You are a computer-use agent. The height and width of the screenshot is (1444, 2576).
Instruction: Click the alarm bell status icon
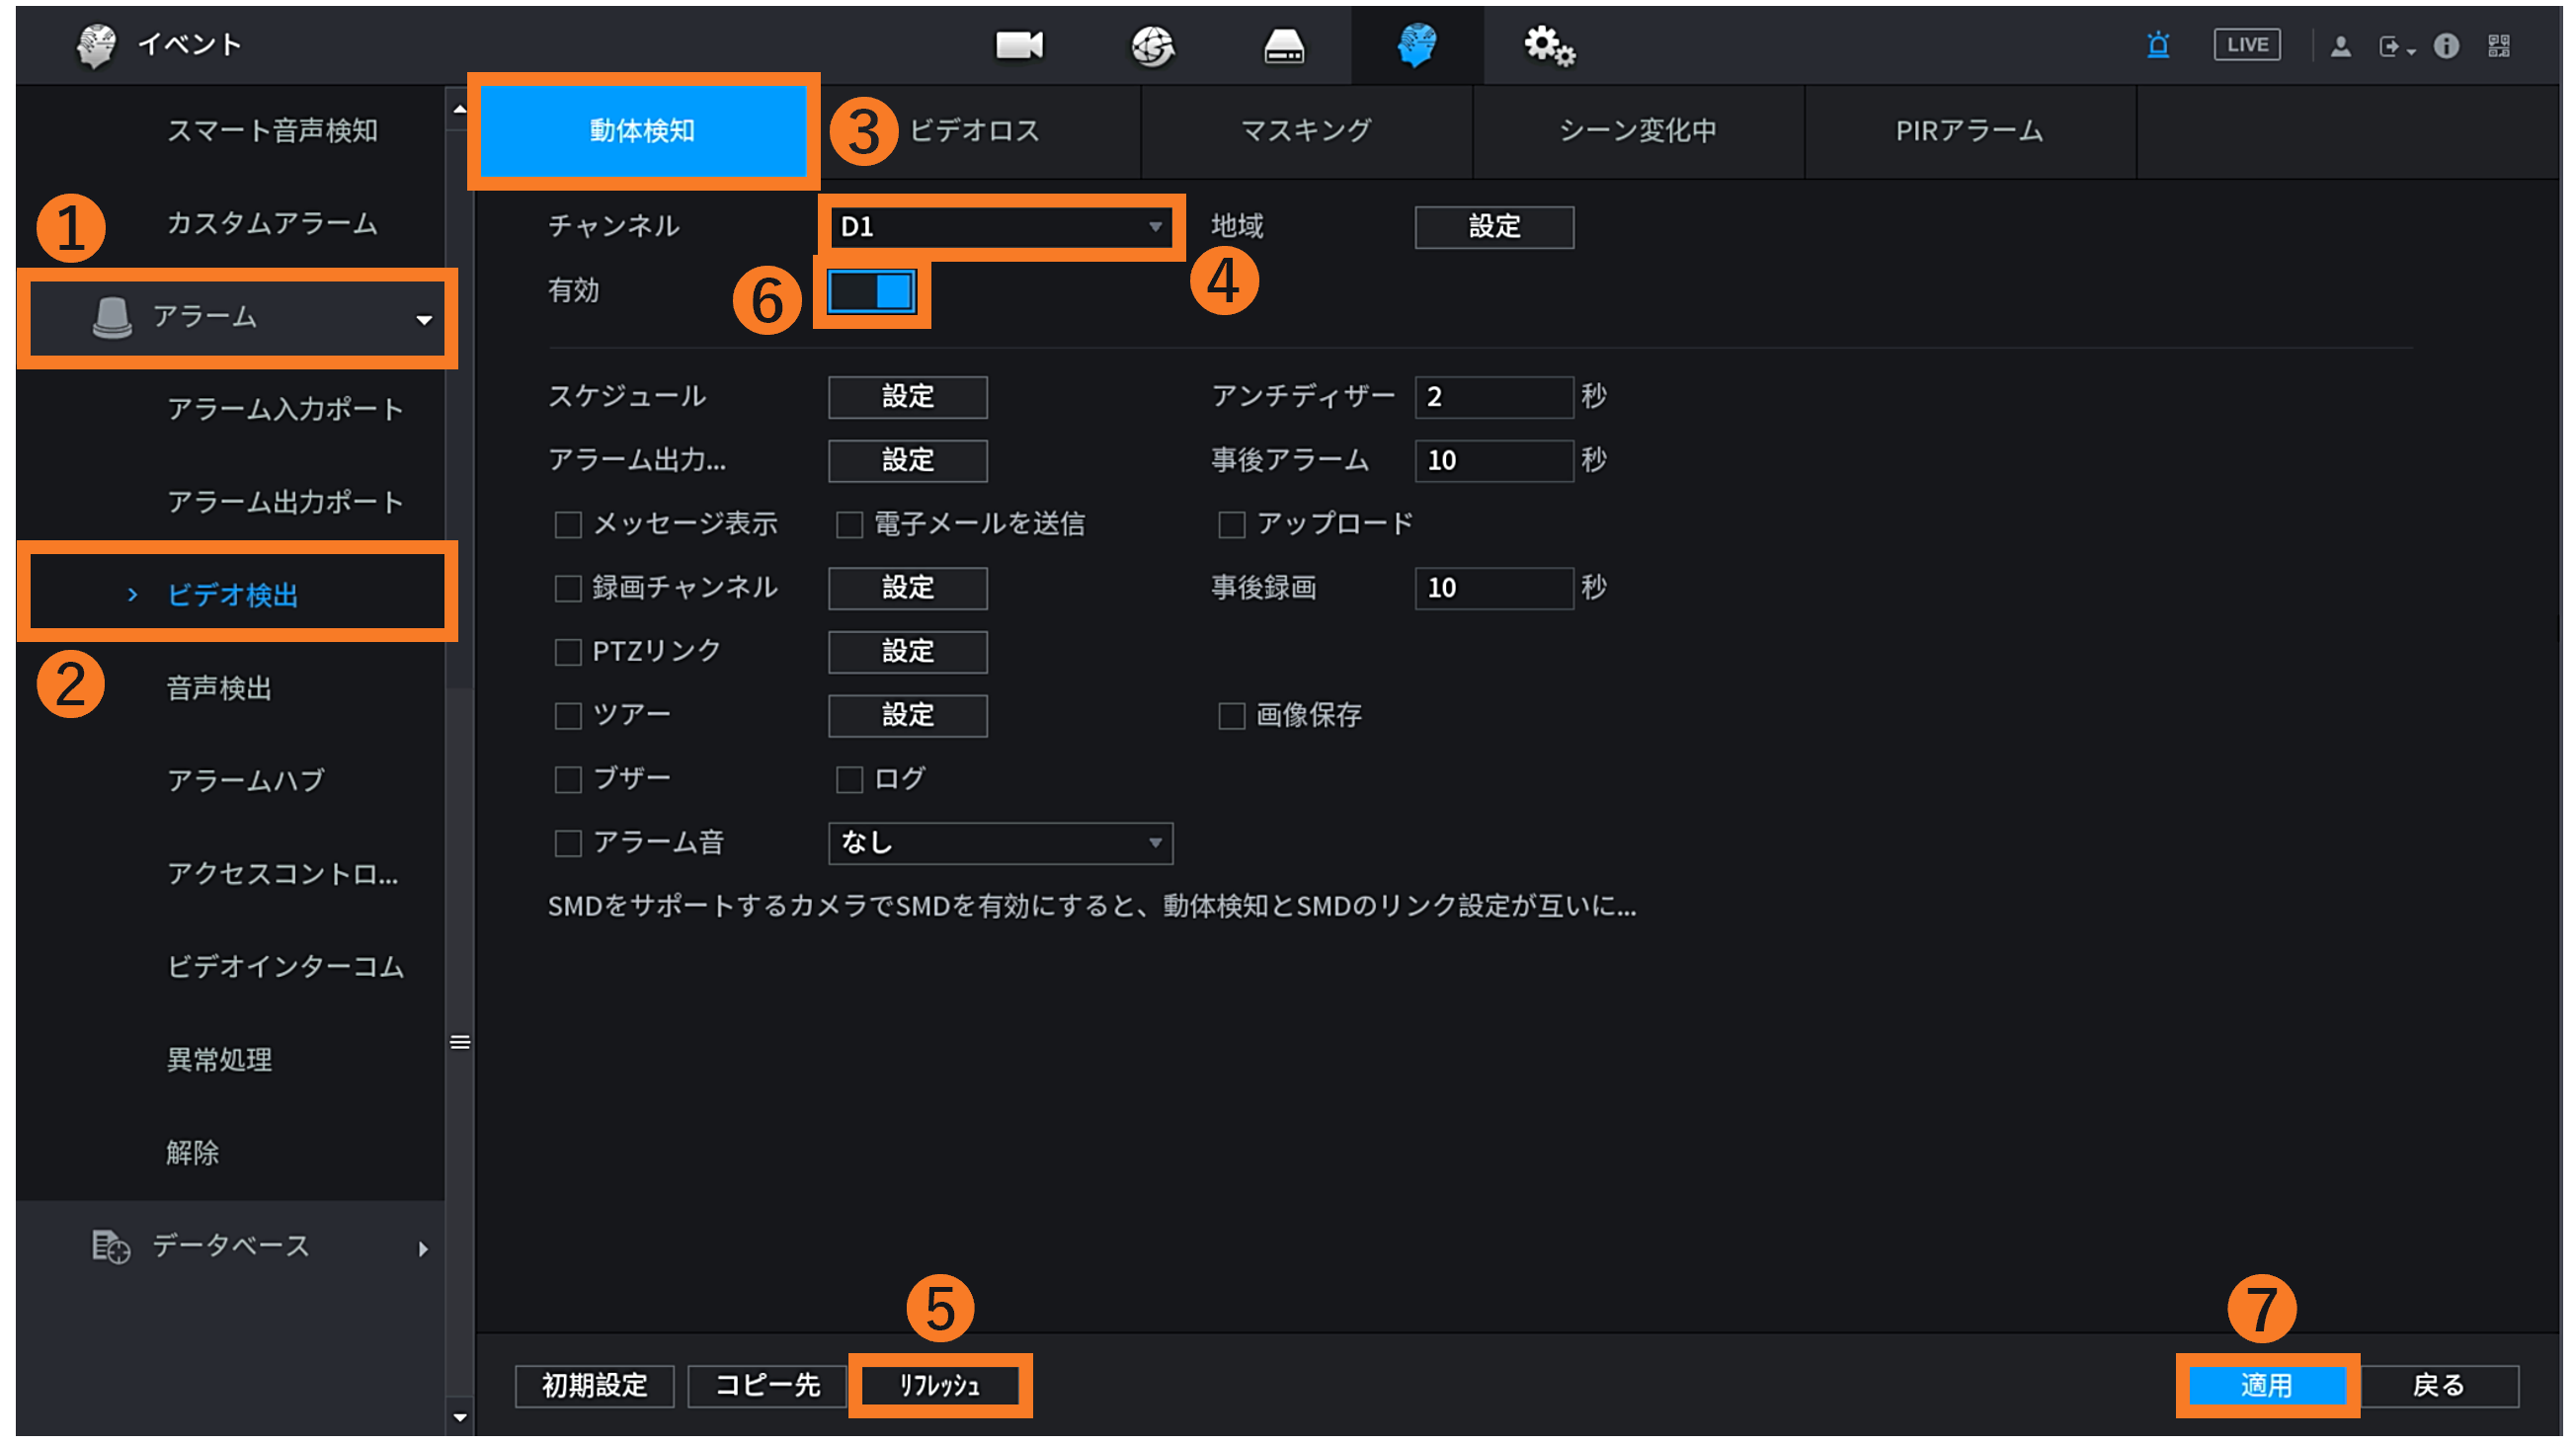[2158, 45]
